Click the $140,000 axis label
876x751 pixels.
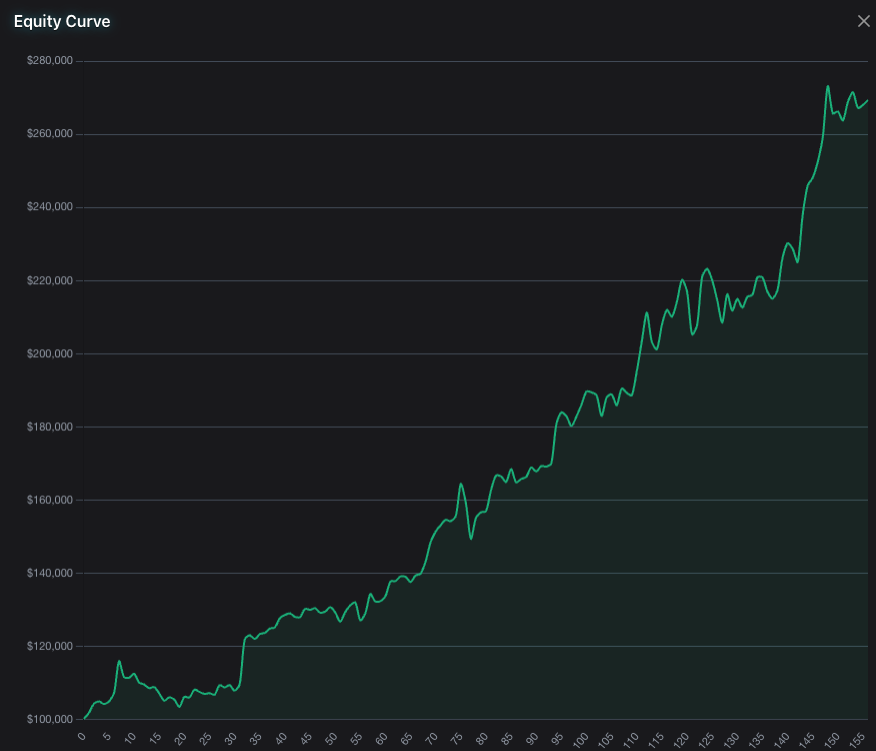(x=50, y=573)
